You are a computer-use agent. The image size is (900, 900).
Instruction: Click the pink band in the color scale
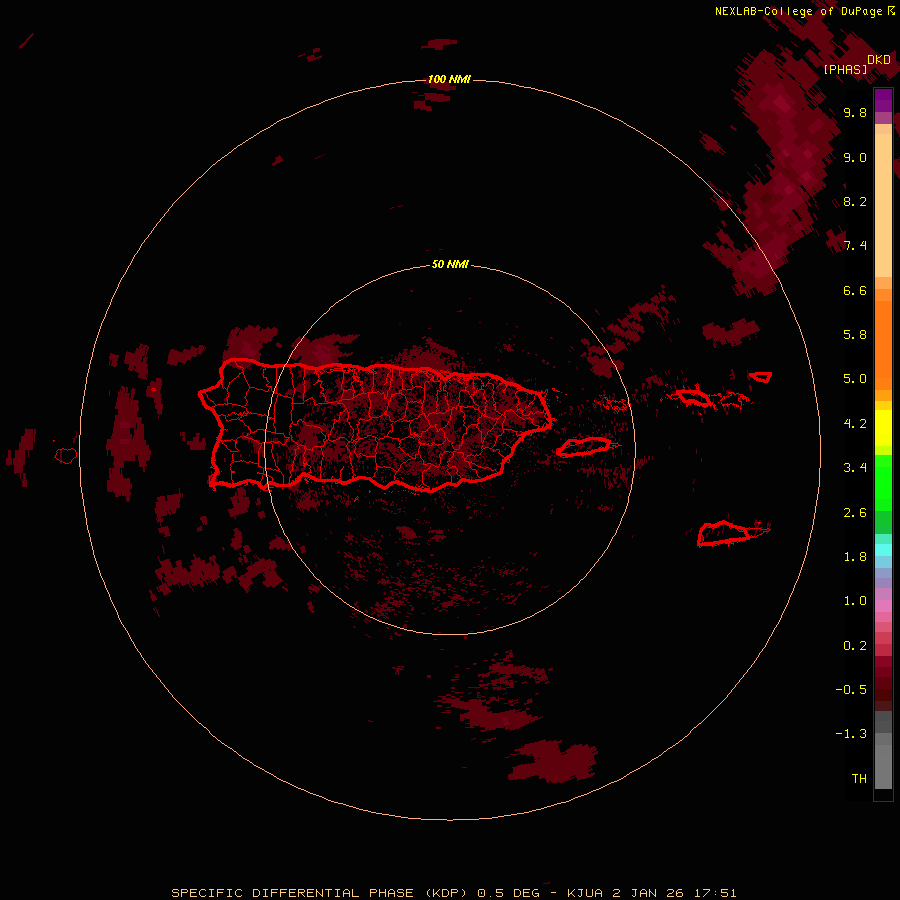tap(883, 606)
